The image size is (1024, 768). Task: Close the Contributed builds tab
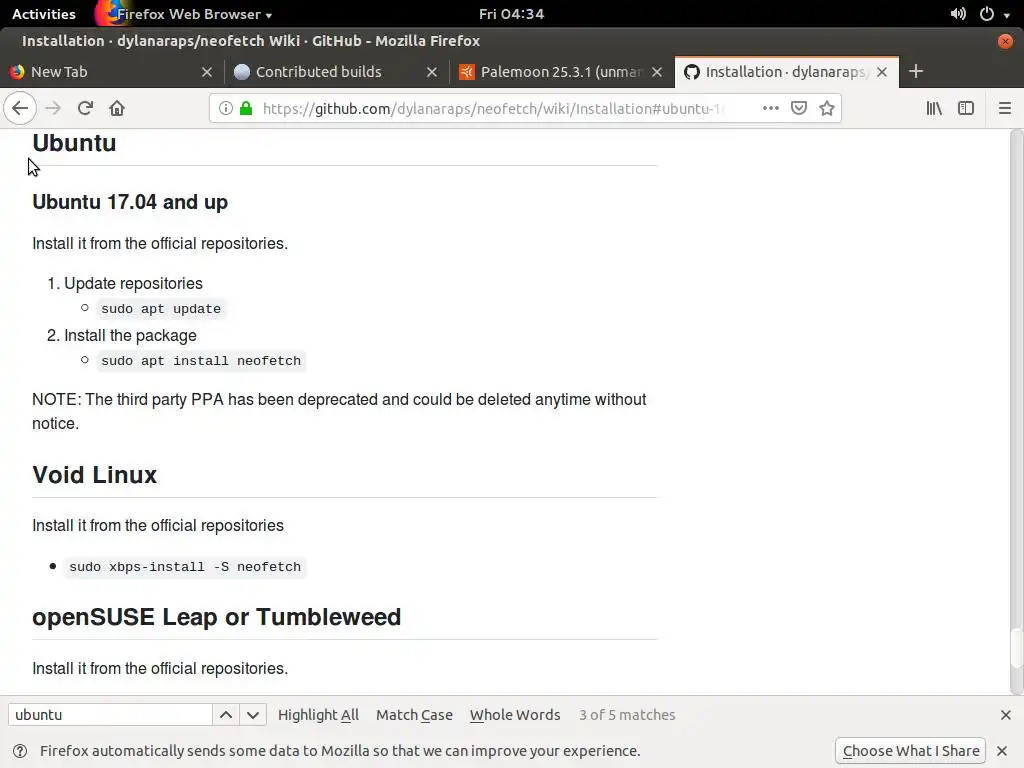pyautogui.click(x=432, y=72)
